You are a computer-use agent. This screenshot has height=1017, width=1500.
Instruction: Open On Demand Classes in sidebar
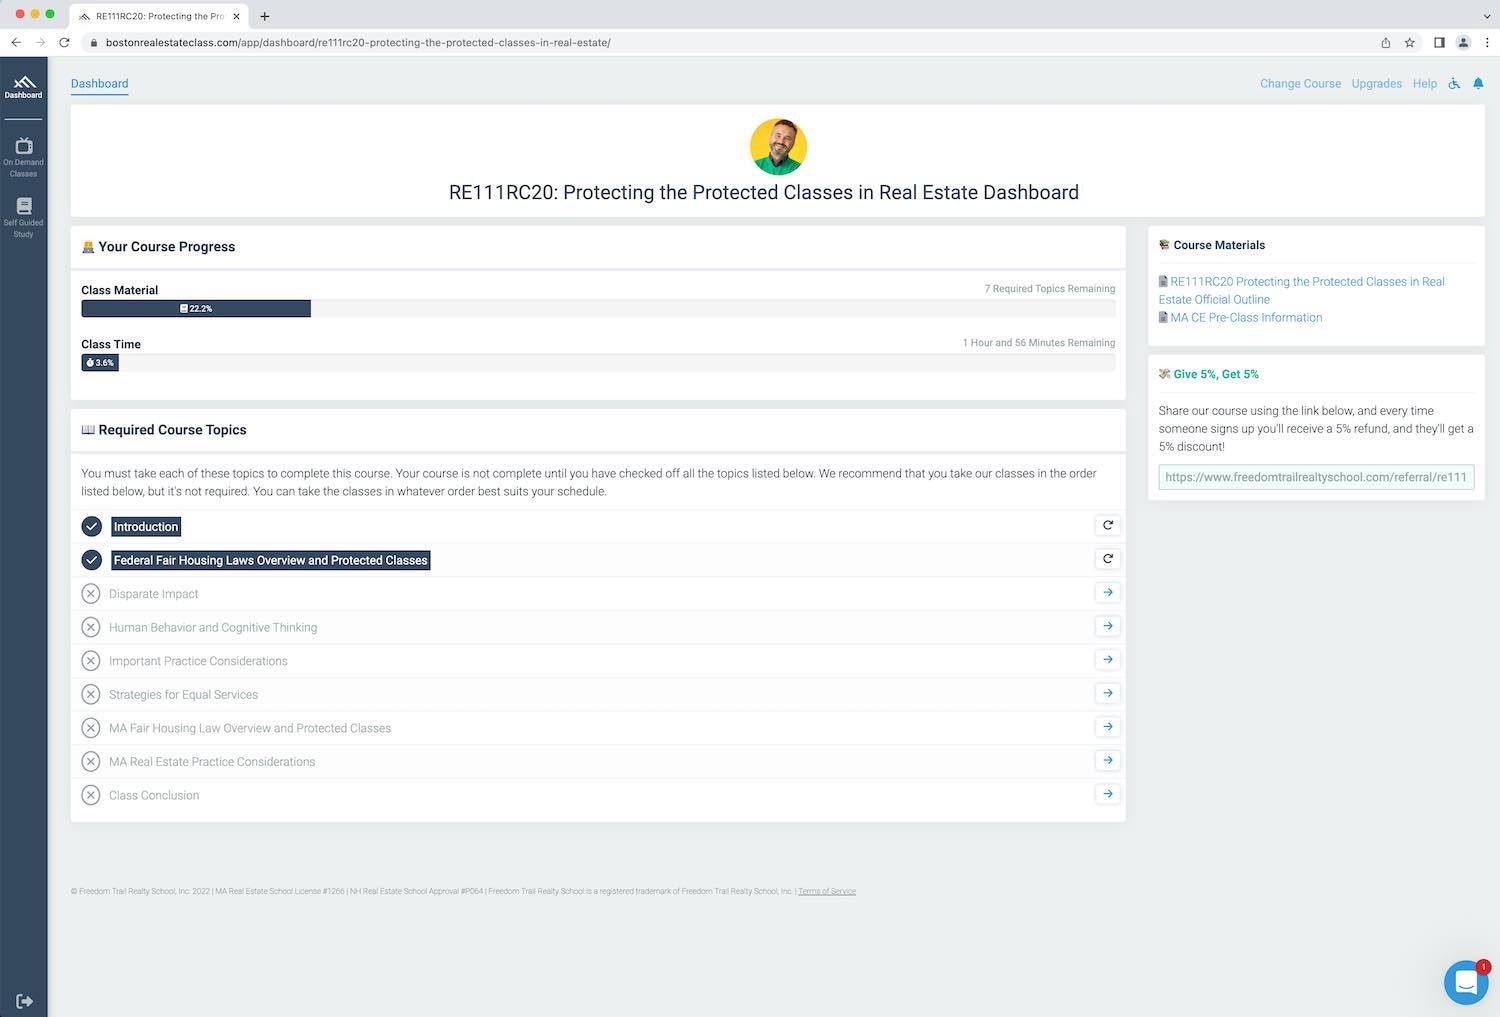[23, 157]
